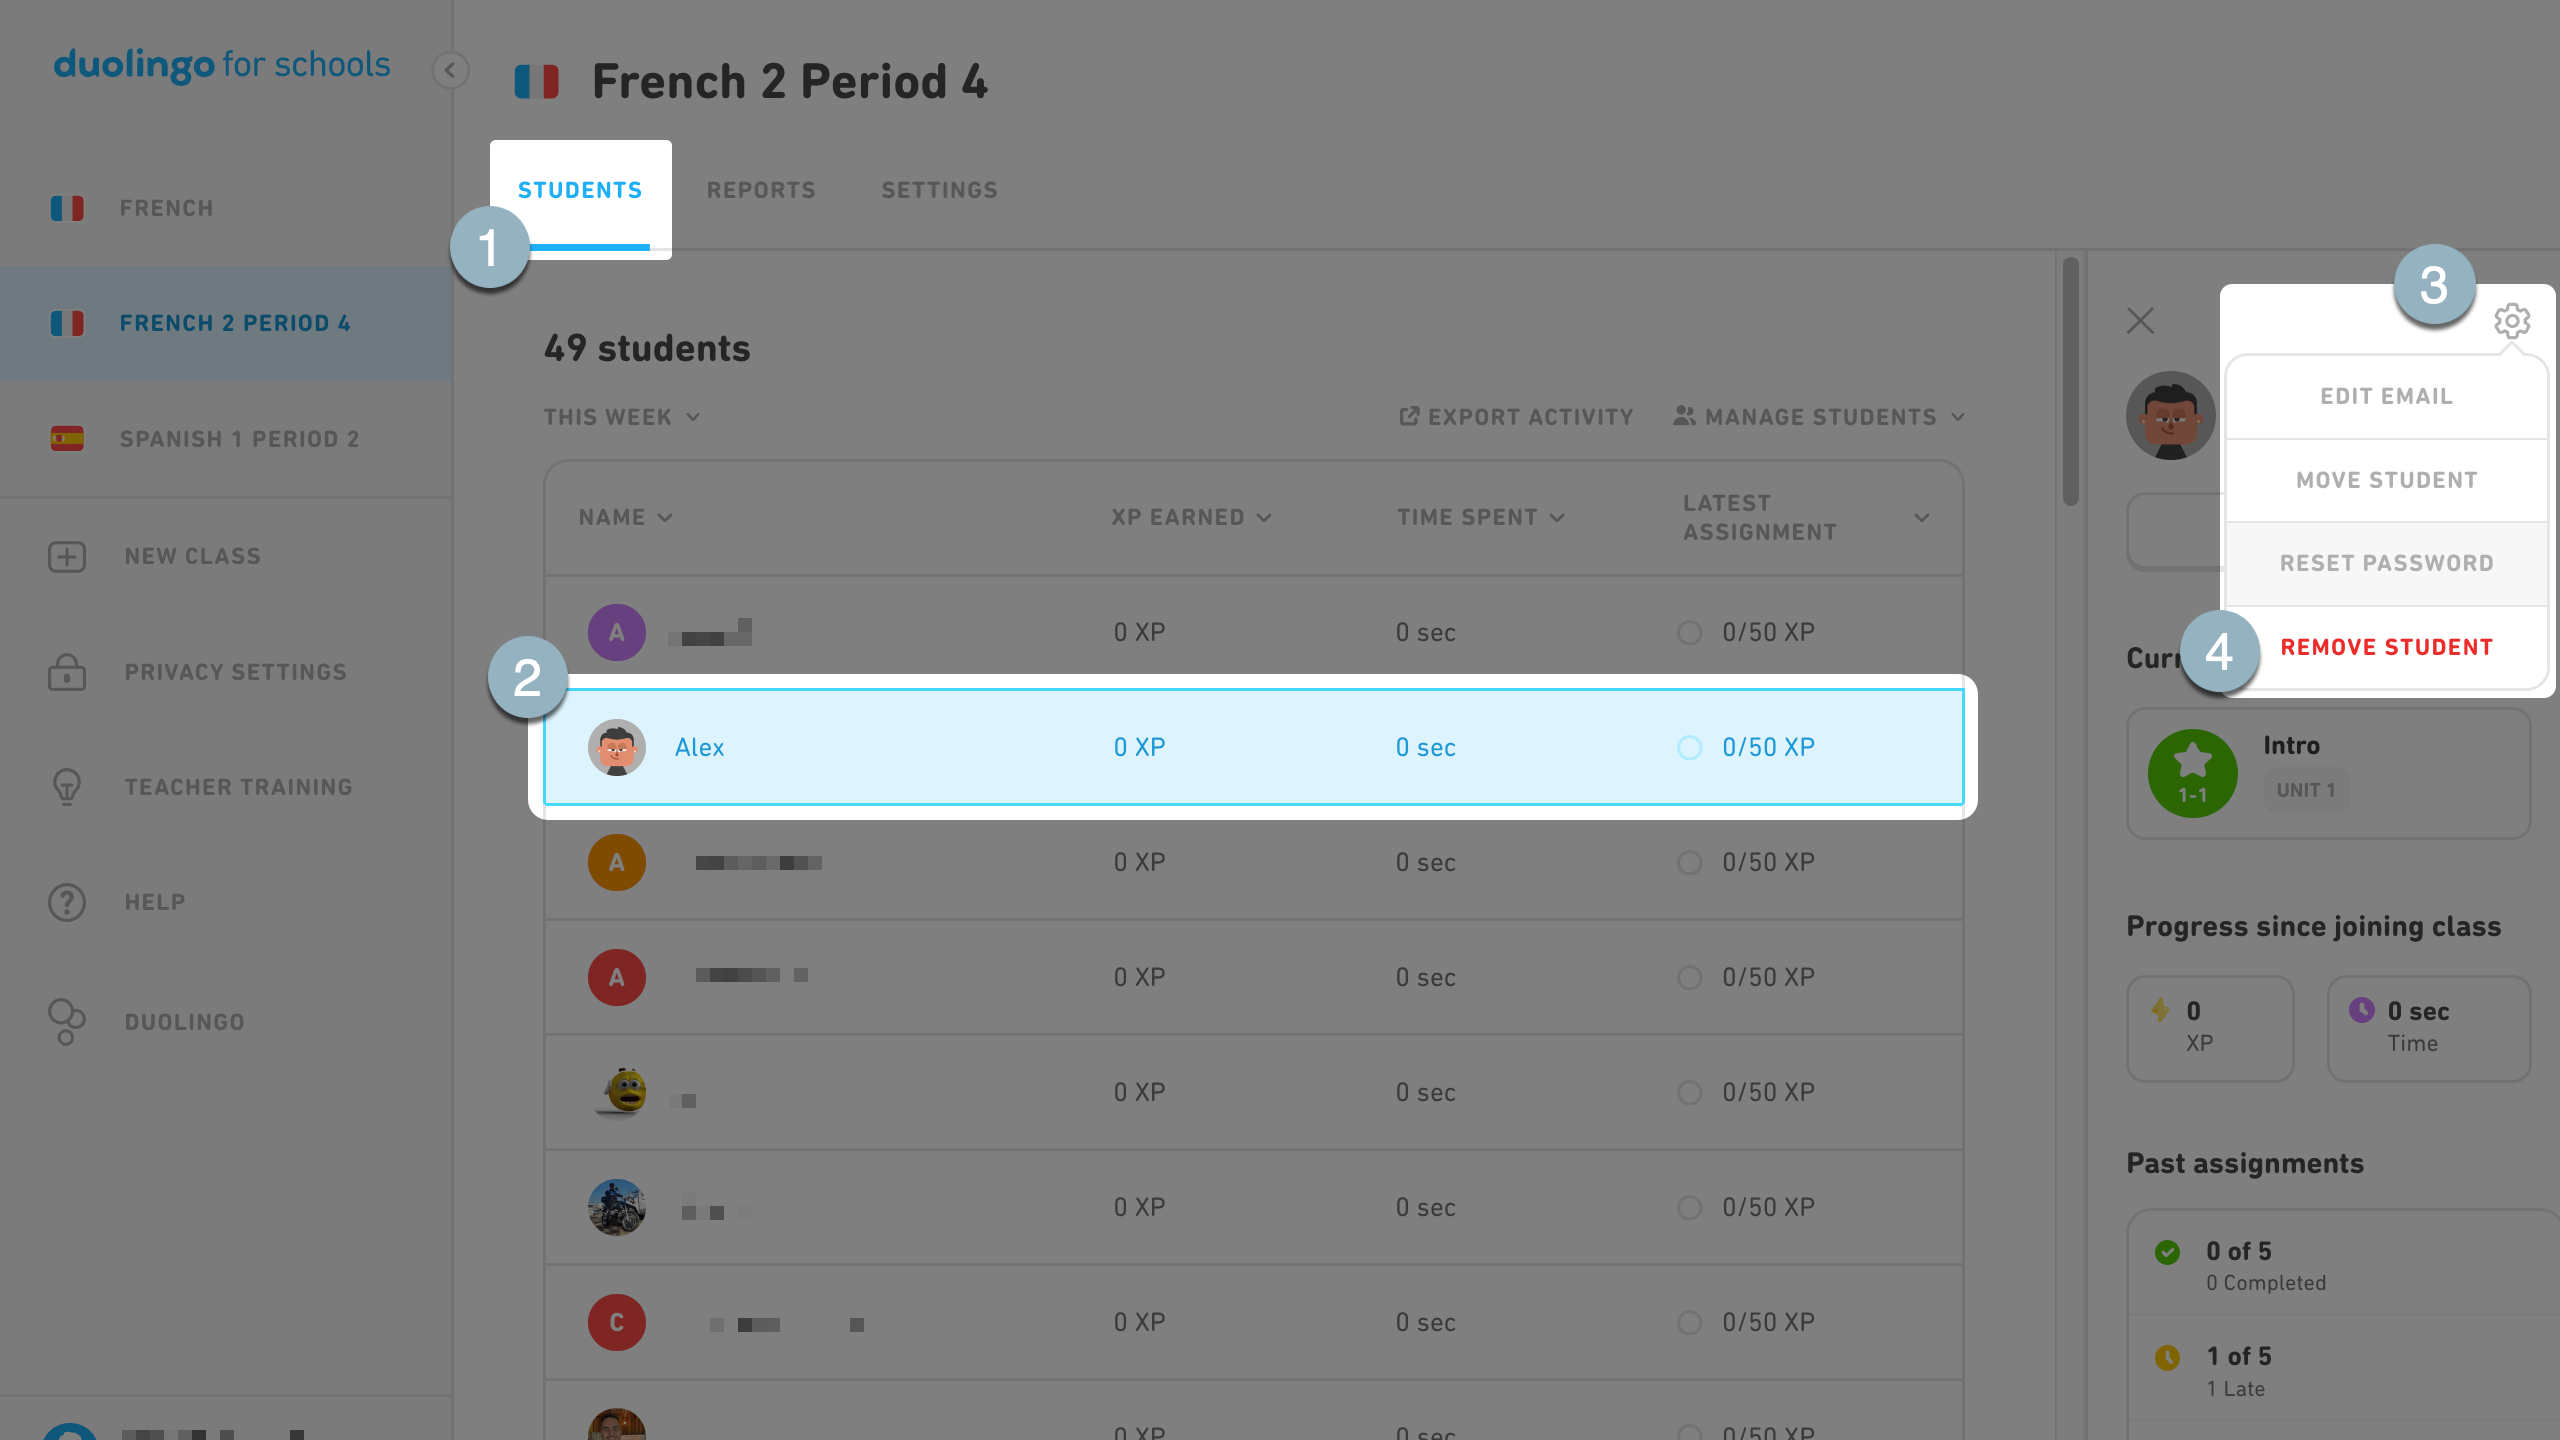
Task: Open the Settings tab
Action: [x=939, y=189]
